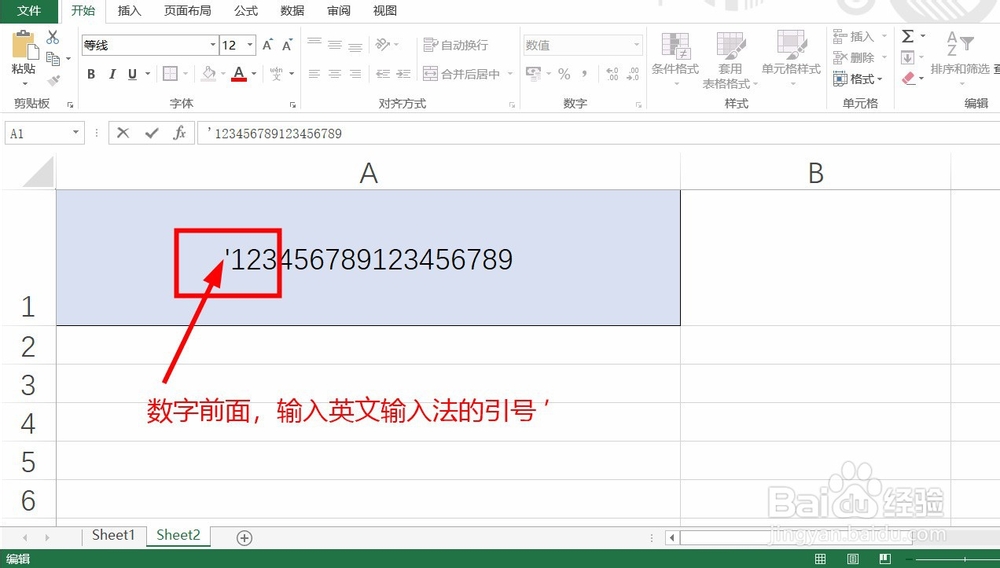Viewport: 1000px width, 568px height.
Task: Switch to the Page Layout (页面布局) tab
Action: [x=188, y=11]
